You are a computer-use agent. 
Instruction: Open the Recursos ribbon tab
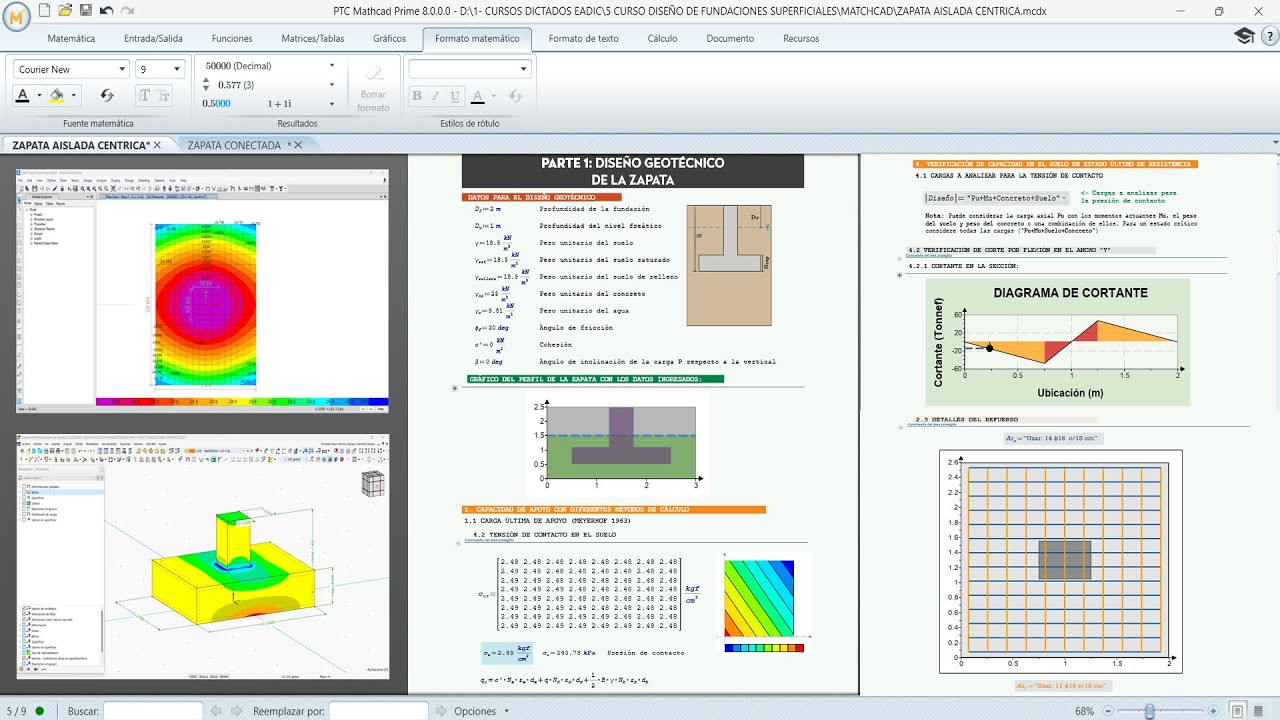(x=801, y=38)
